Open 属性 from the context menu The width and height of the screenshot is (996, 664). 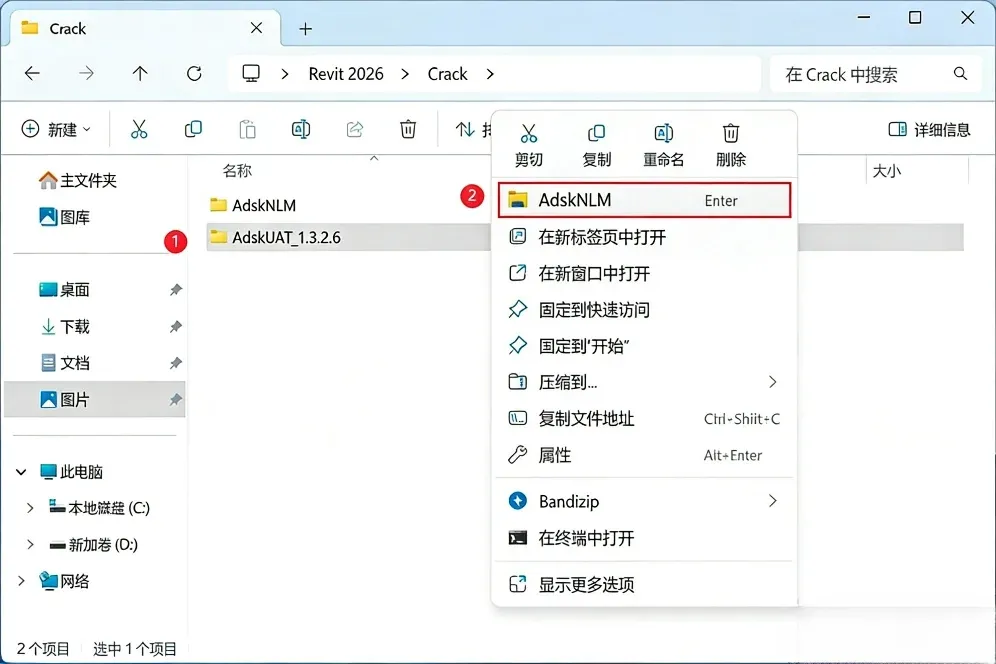645,455
